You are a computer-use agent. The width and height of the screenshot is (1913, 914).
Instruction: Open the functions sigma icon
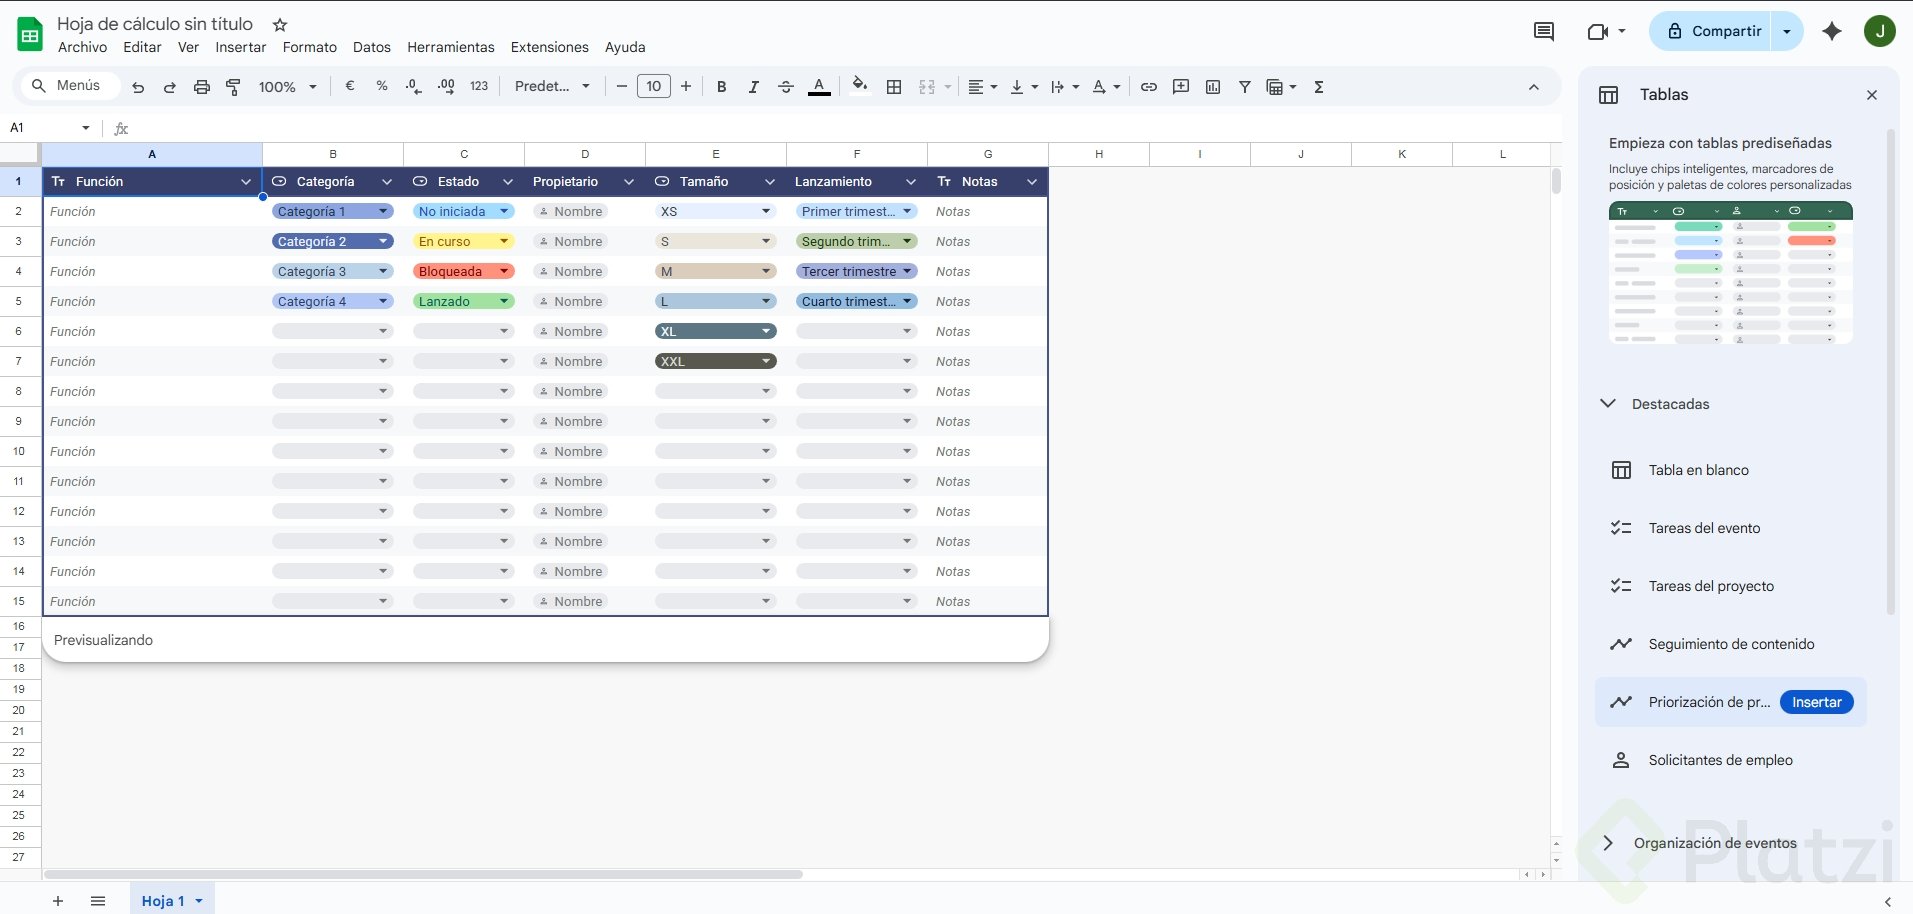click(x=1319, y=87)
